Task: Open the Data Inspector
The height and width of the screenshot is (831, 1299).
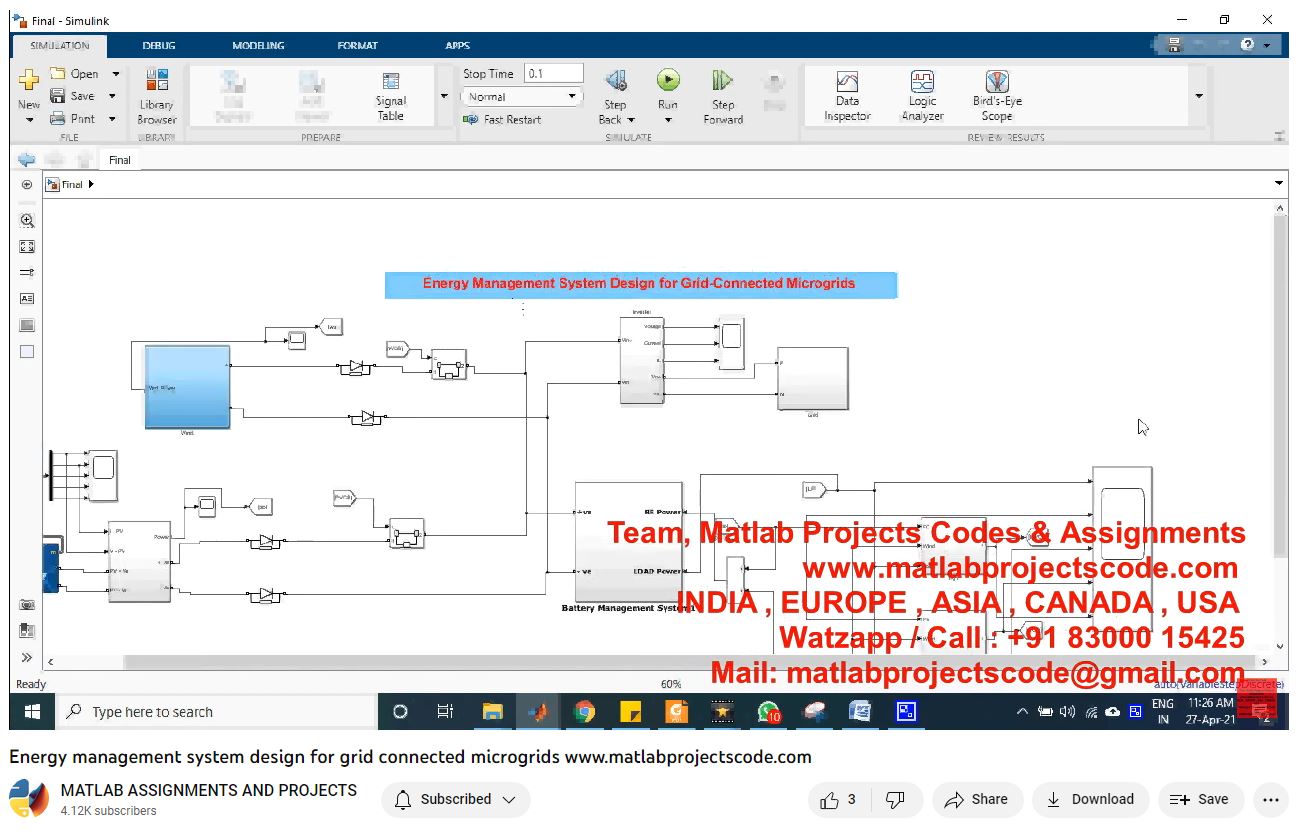Action: 847,96
